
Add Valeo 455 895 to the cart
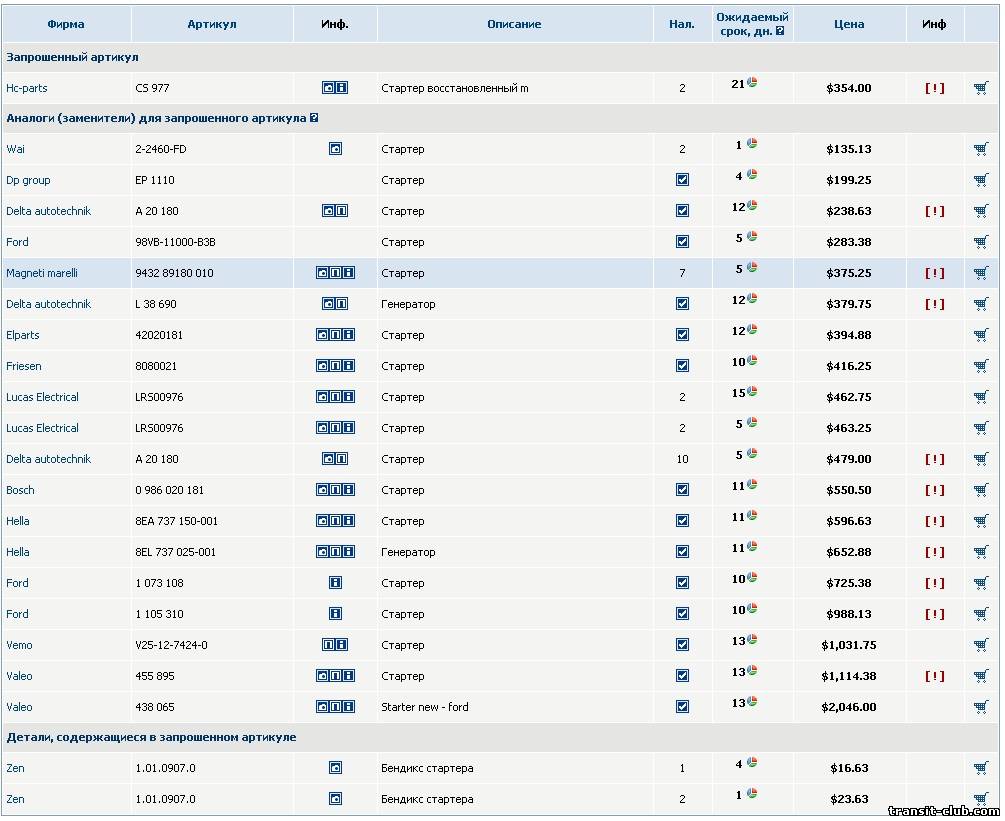(981, 676)
